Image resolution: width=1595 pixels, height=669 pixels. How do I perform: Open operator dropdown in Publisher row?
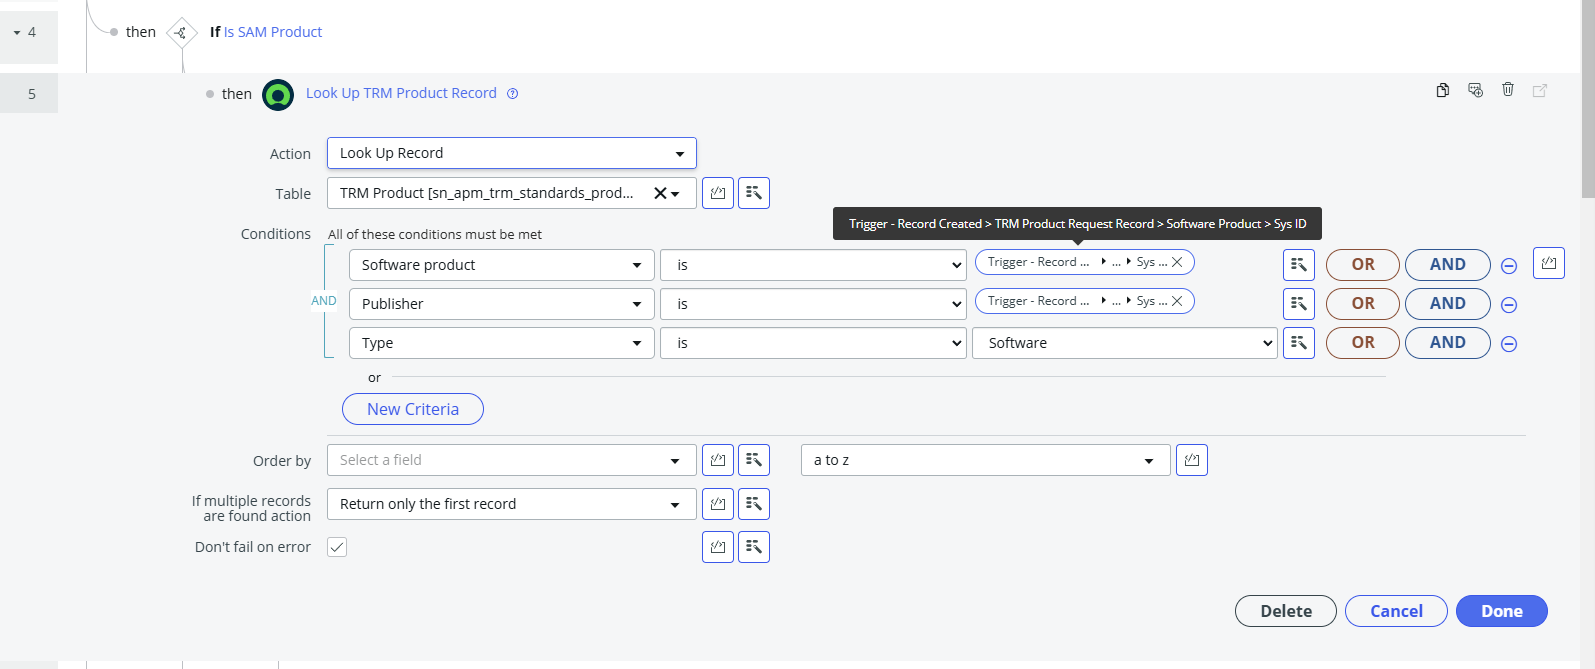814,304
